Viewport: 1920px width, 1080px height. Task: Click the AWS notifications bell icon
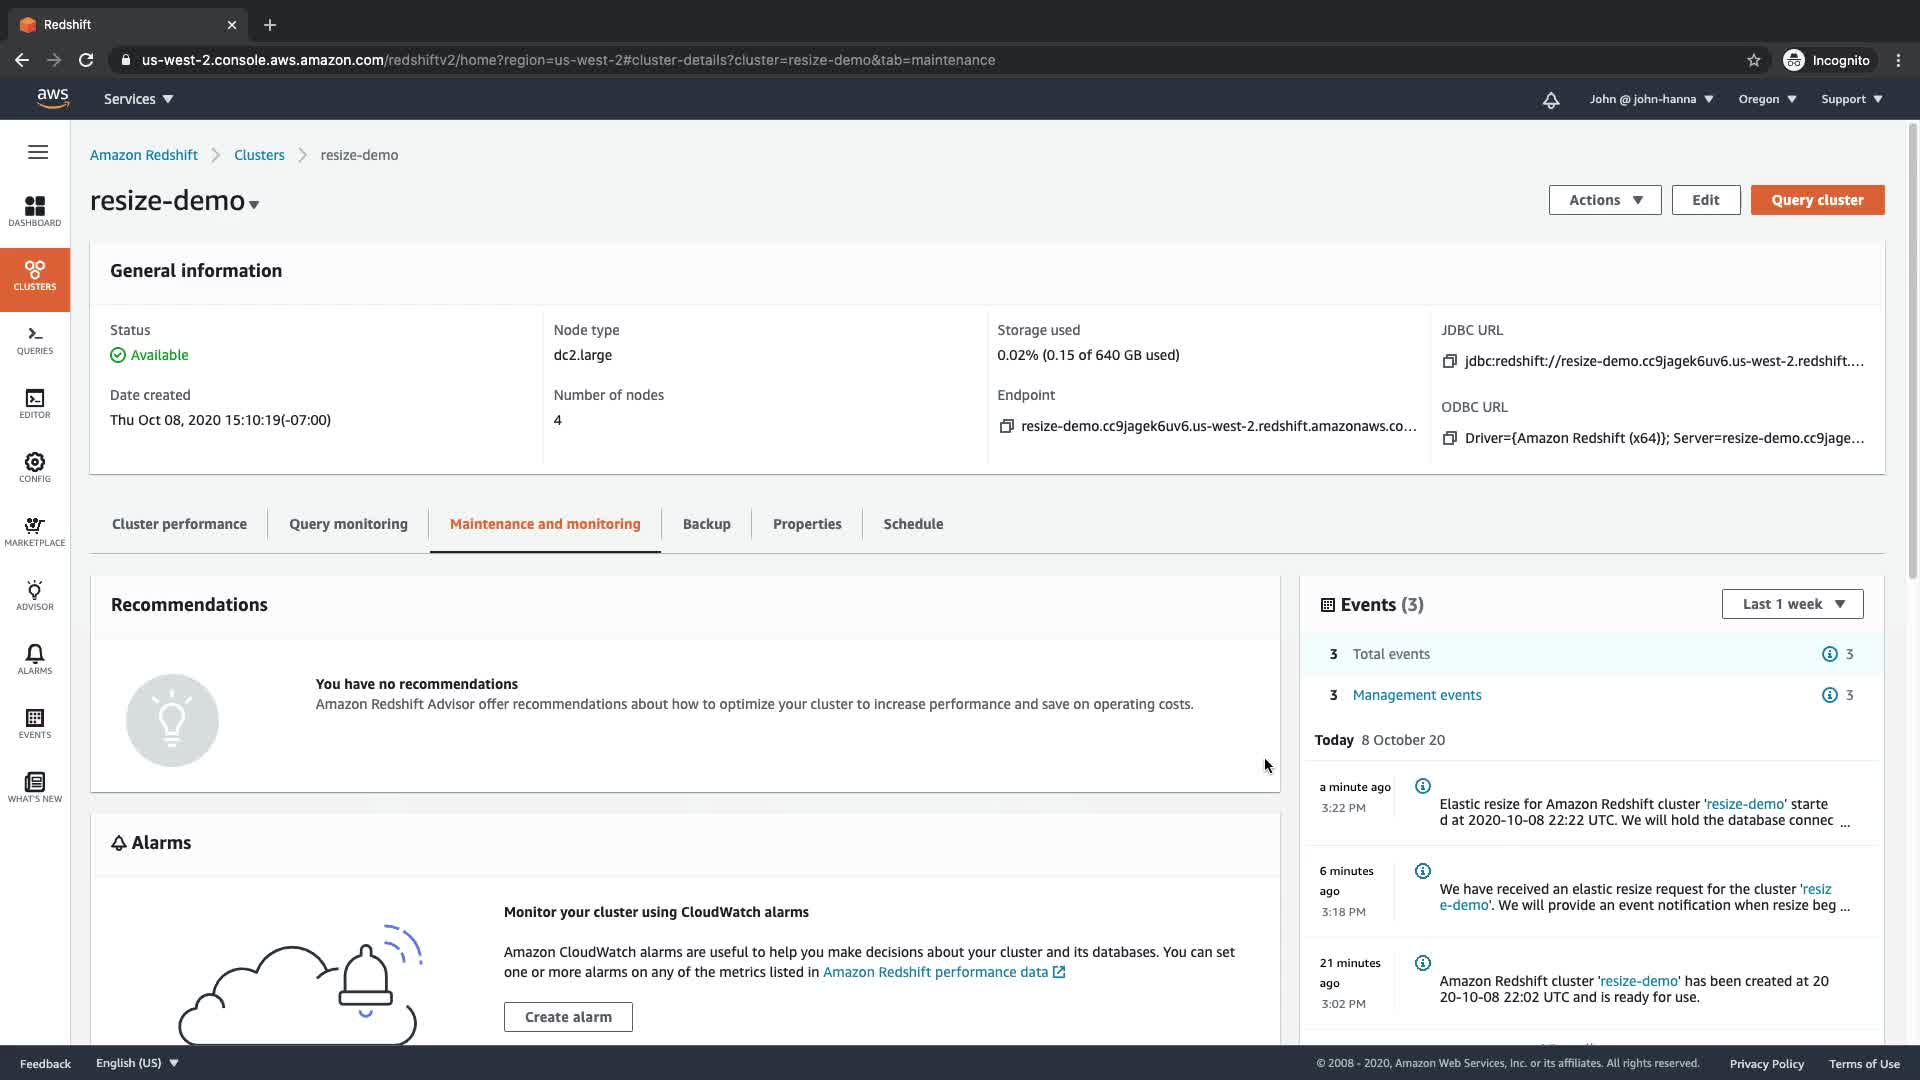pos(1550,99)
